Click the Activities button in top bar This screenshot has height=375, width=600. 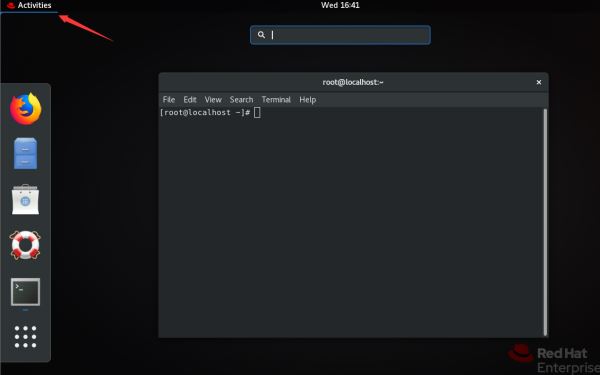coord(34,5)
